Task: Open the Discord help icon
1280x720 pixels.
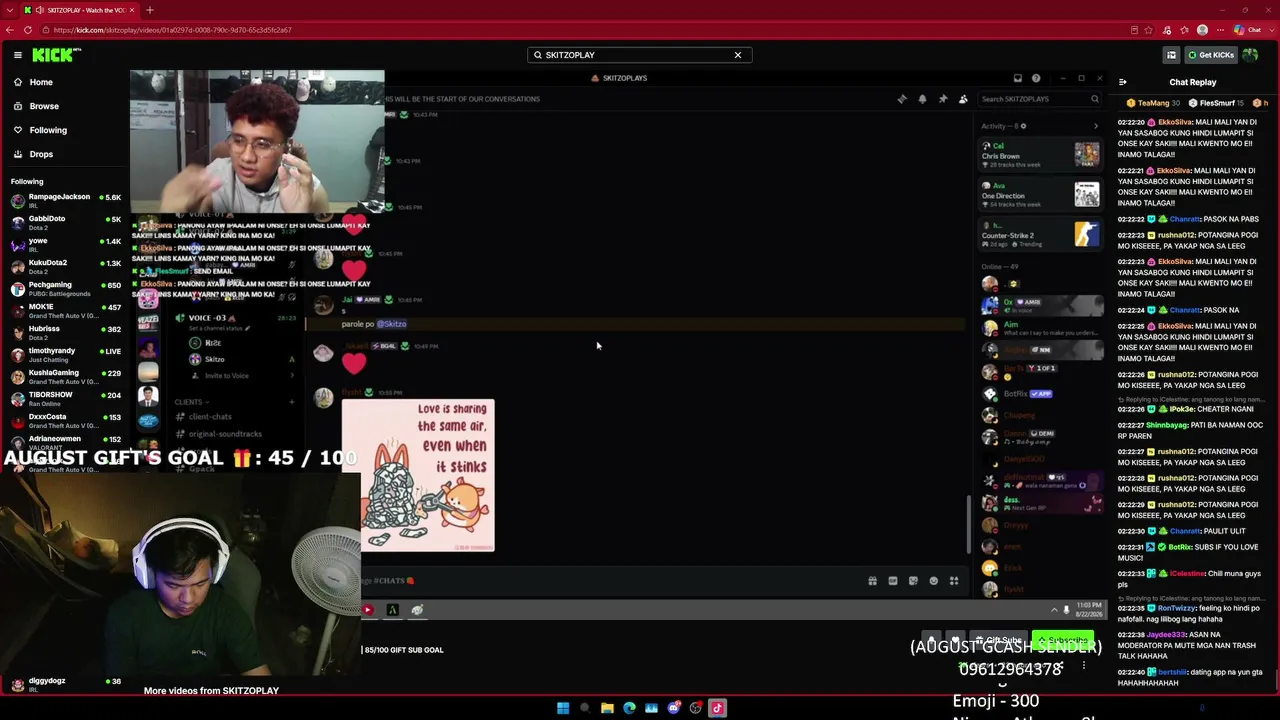Action: click(x=1036, y=78)
